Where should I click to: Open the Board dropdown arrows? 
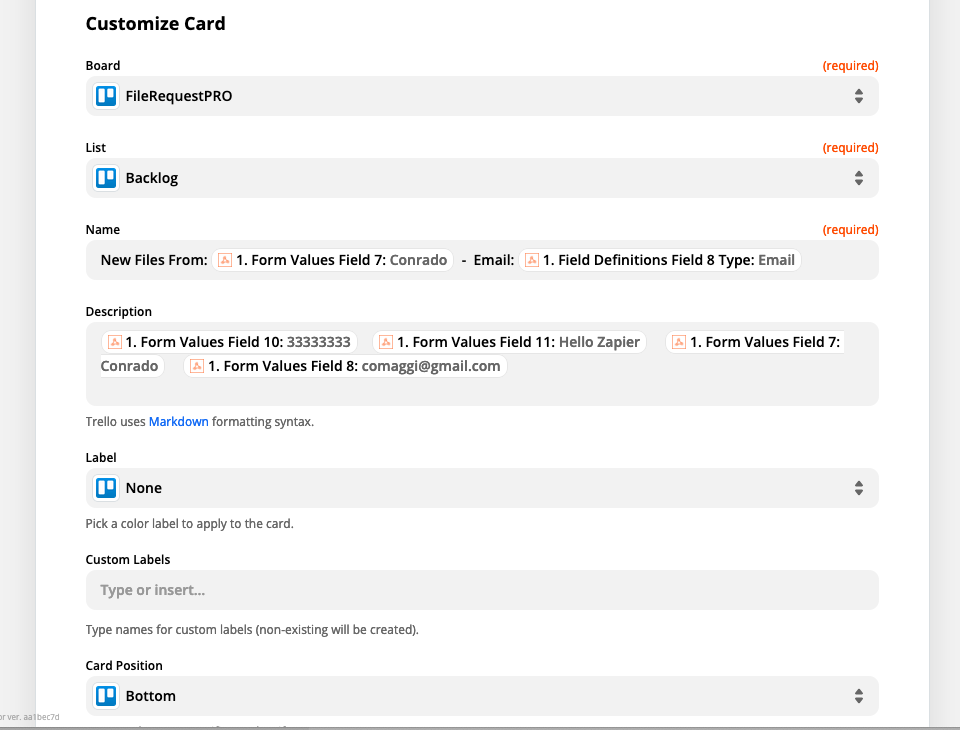859,96
